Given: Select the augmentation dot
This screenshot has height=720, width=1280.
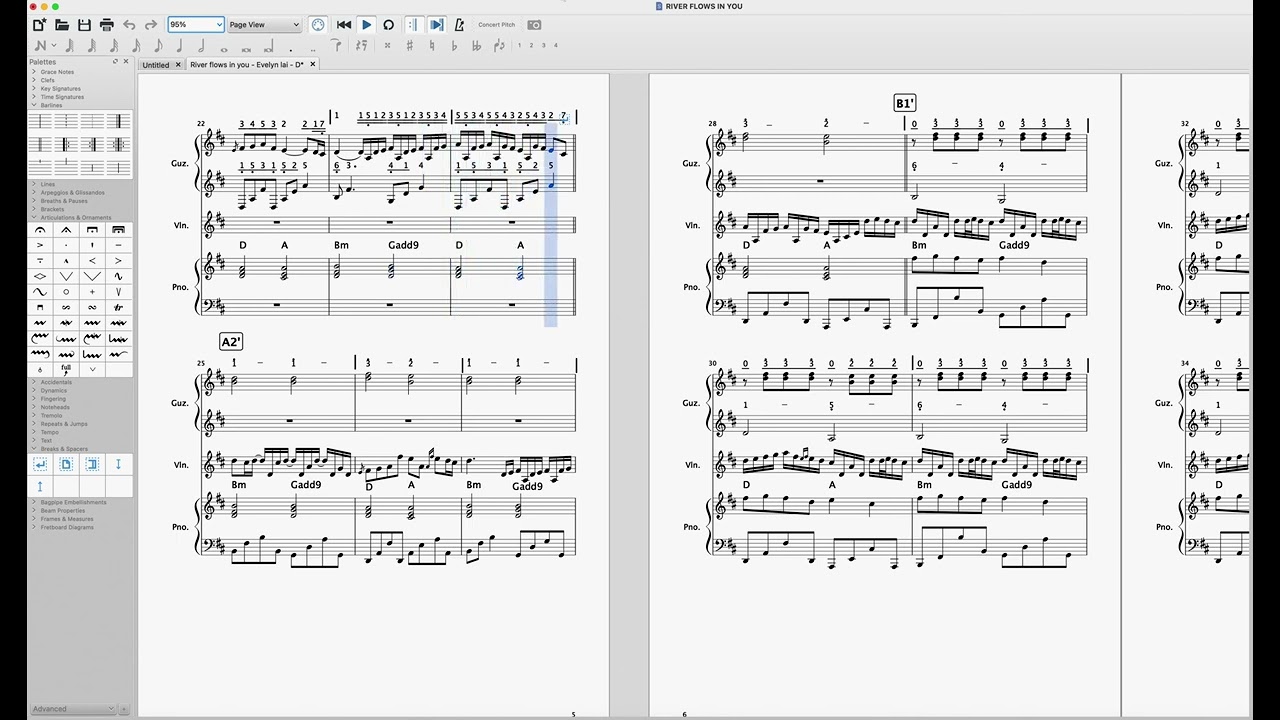Looking at the screenshot, I should click(291, 49).
